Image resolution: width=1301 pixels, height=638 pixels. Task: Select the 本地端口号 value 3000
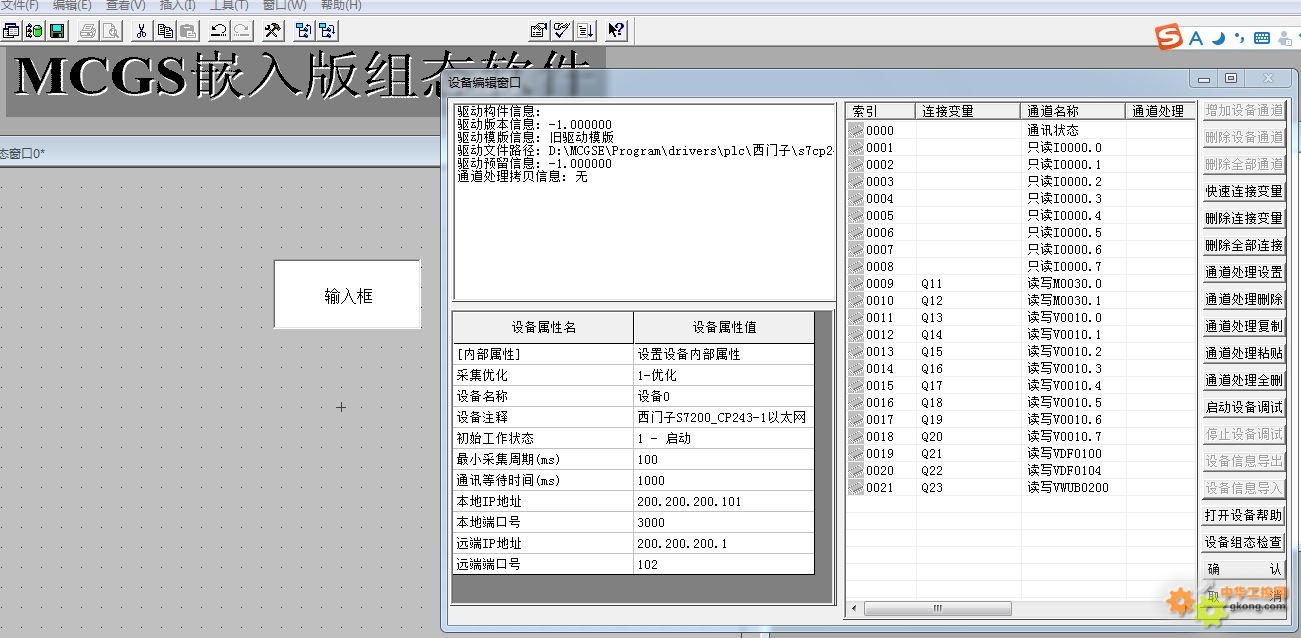(724, 522)
